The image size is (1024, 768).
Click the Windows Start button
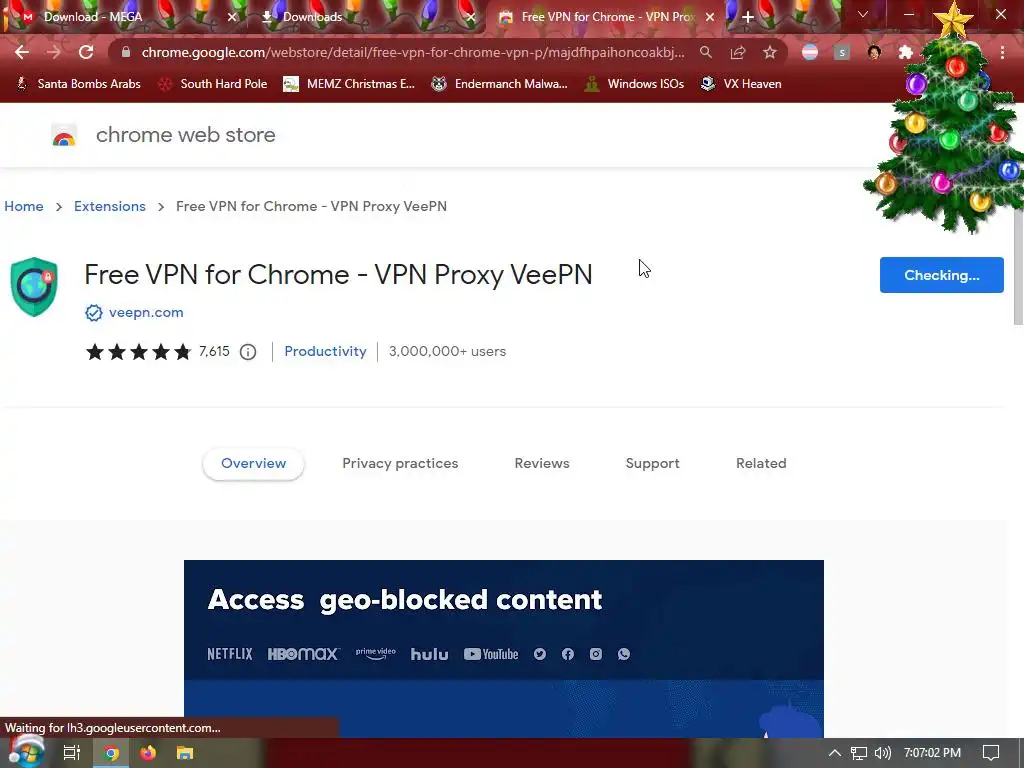[x=27, y=752]
